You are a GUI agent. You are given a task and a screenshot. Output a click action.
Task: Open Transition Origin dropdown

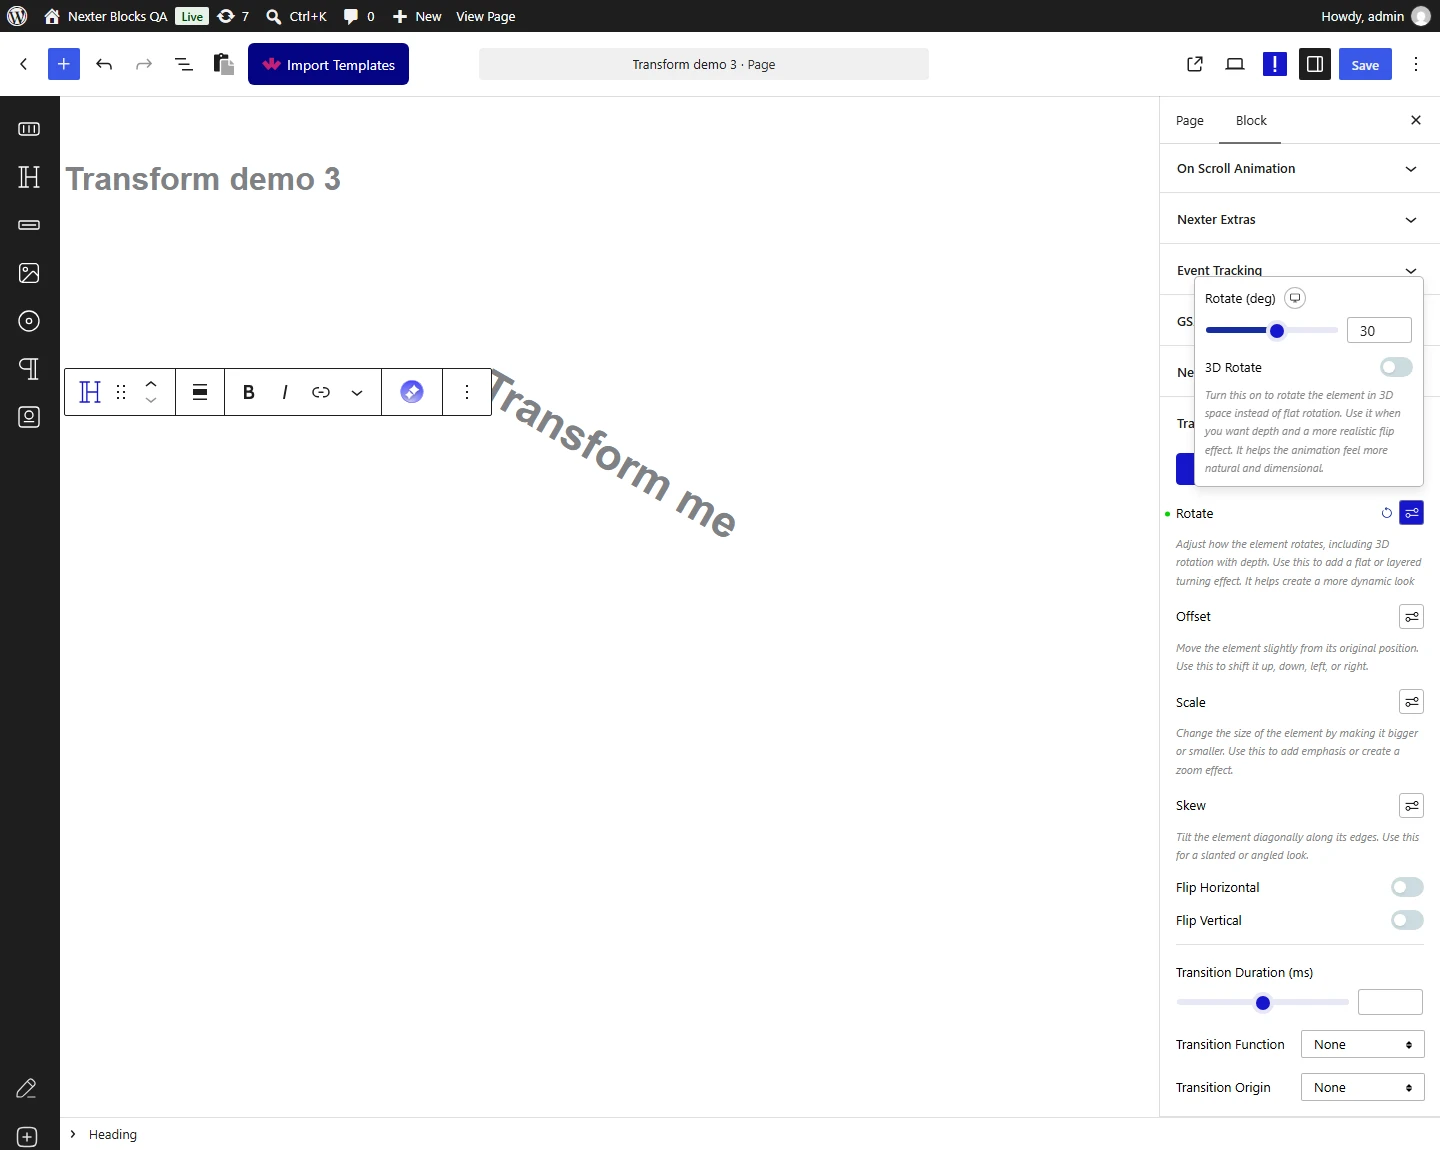click(x=1362, y=1087)
